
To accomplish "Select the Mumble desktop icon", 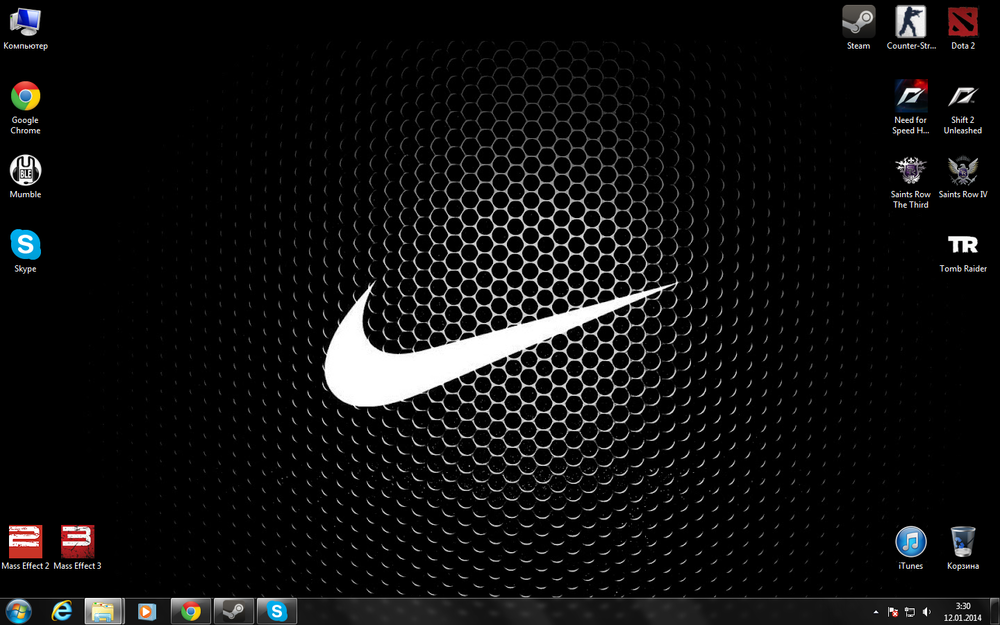I will pos(25,171).
